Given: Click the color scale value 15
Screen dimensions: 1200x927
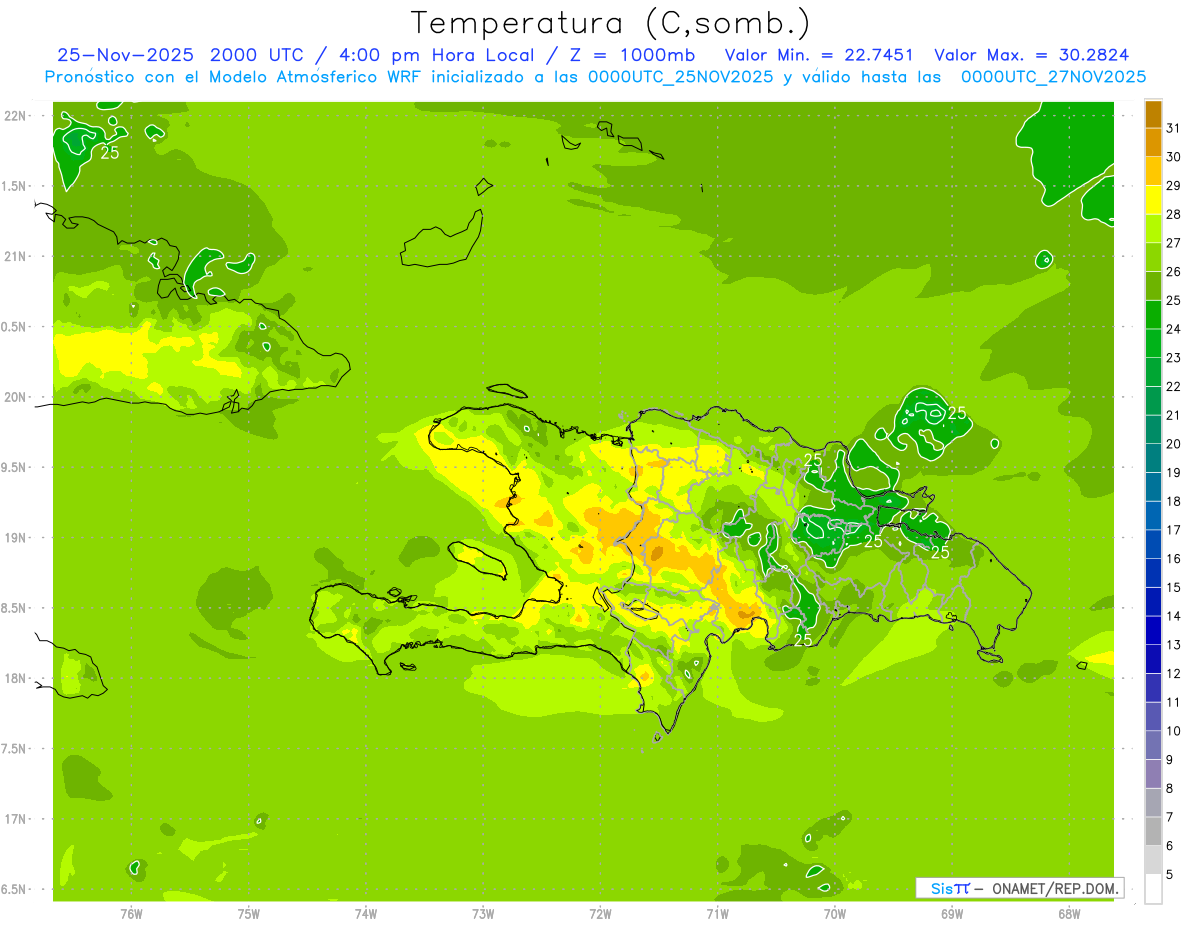Looking at the screenshot, I should pyautogui.click(x=1174, y=587).
